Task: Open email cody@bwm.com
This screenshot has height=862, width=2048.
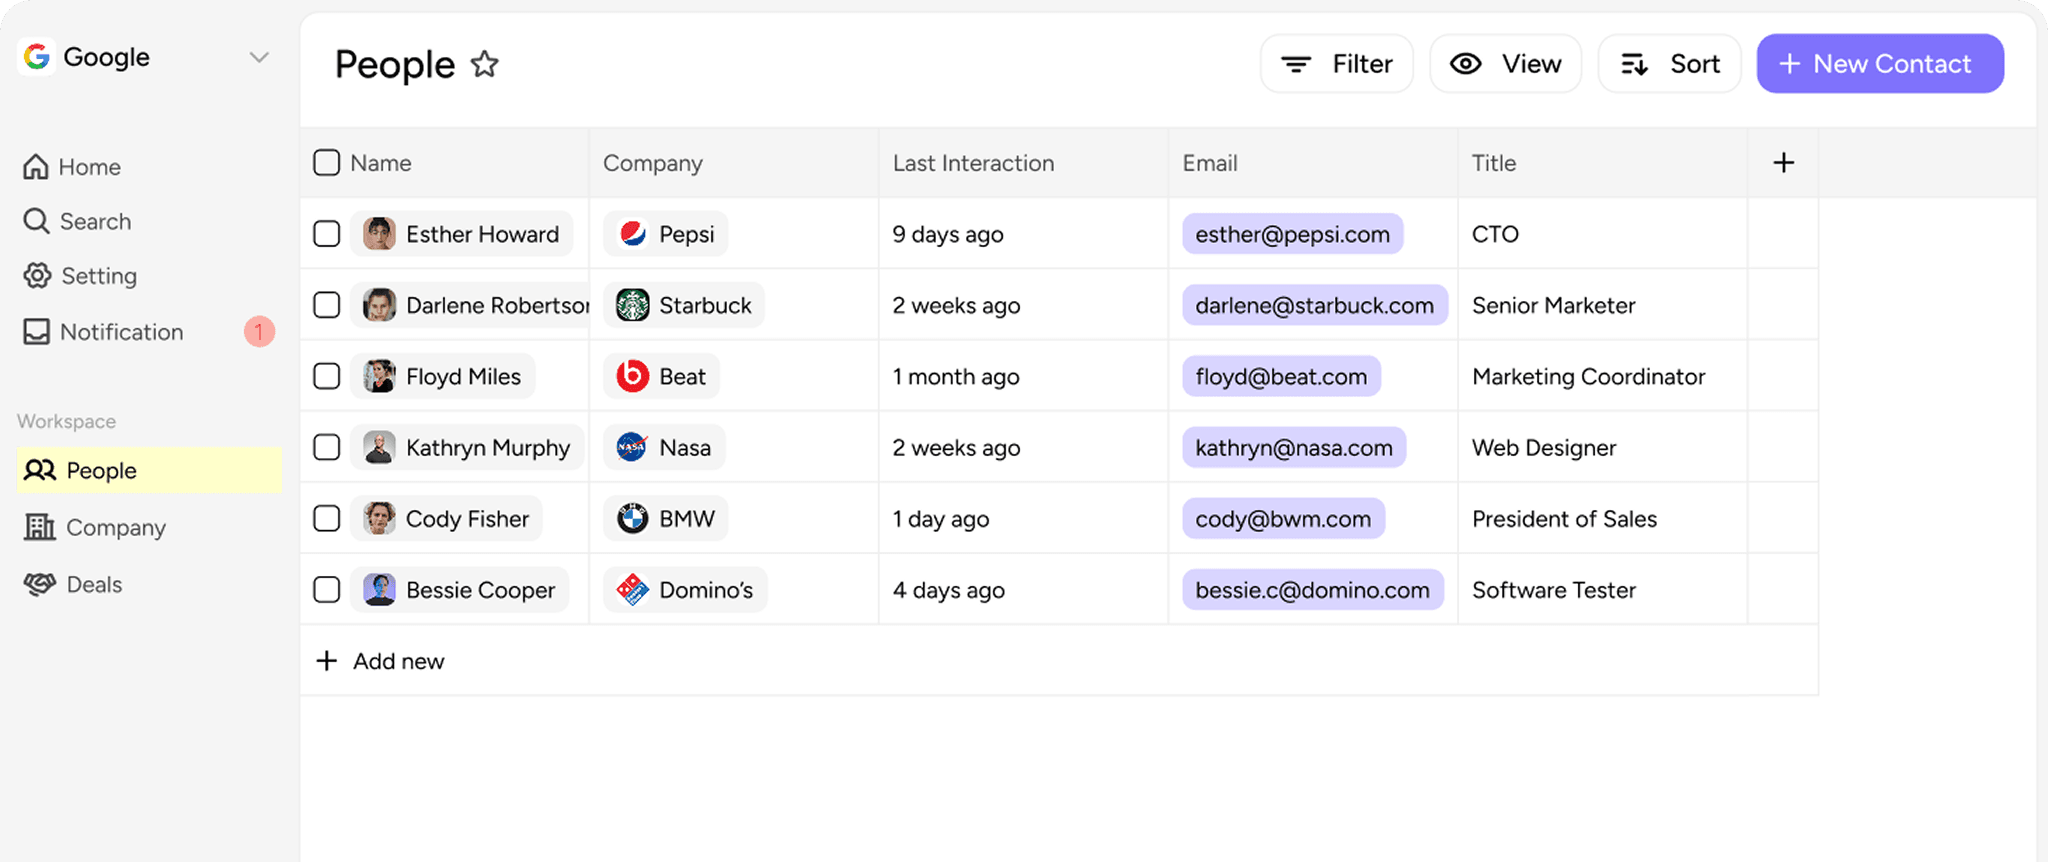Action: click(1283, 518)
